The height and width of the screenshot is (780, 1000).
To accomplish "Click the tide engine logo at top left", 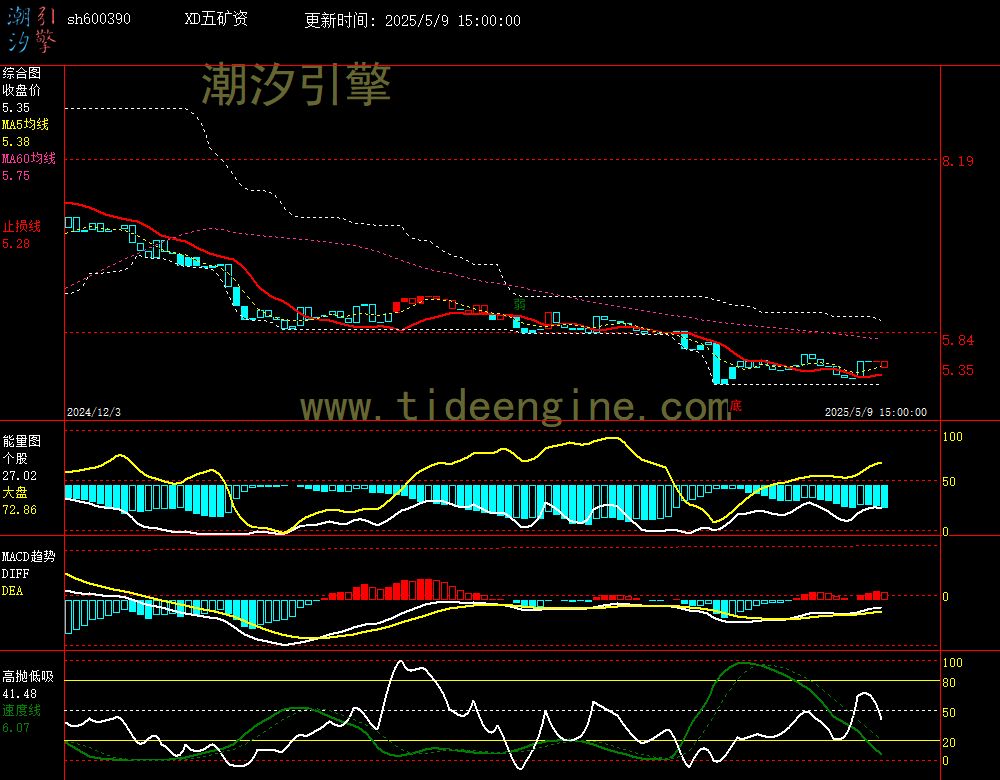I will (x=32, y=29).
